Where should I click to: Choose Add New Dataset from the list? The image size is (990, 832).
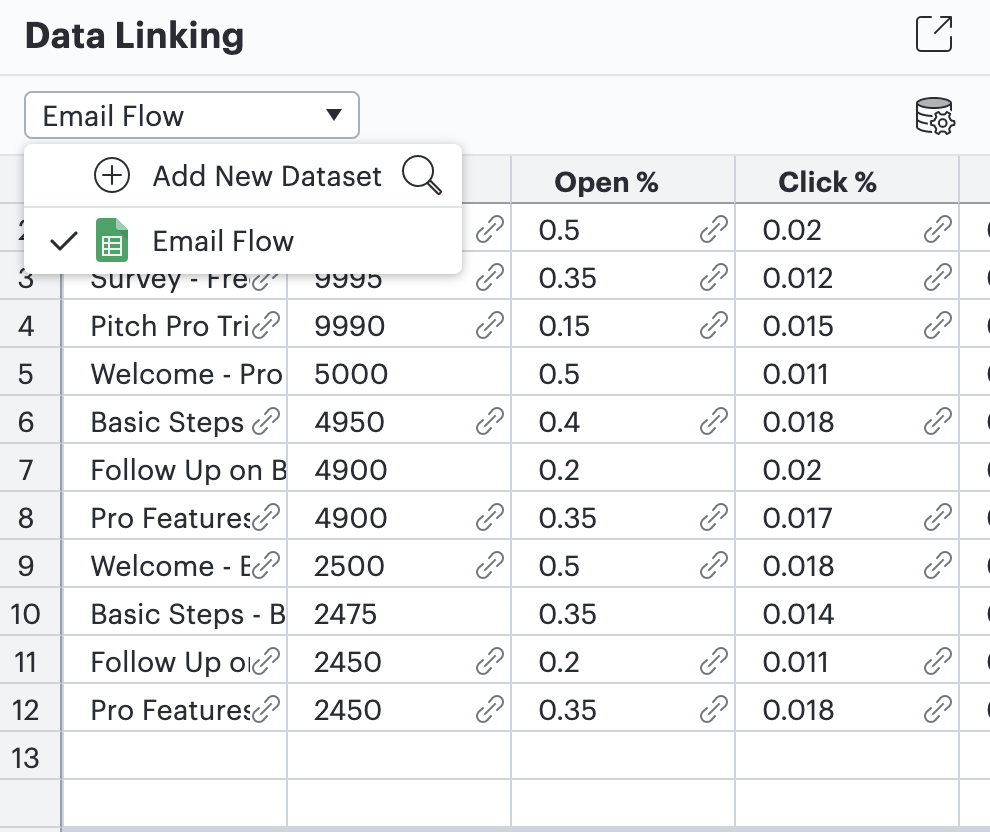tap(266, 176)
